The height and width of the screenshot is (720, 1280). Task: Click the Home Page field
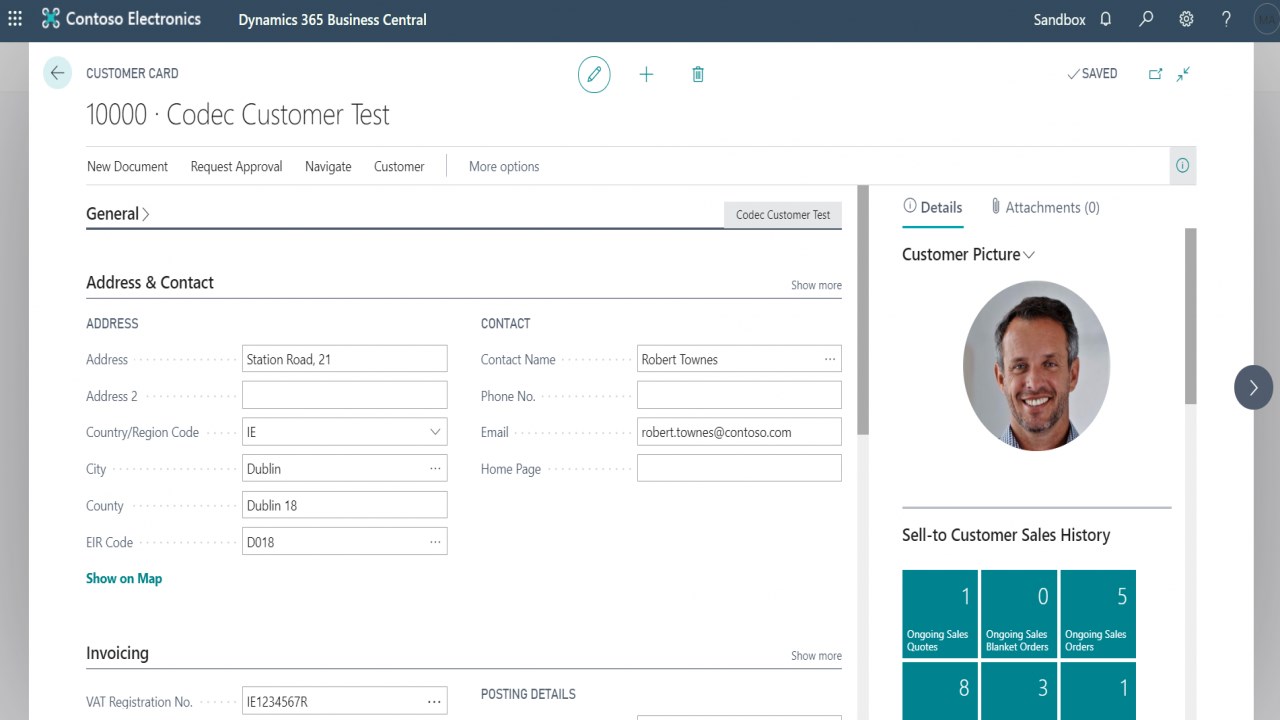pyautogui.click(x=739, y=468)
